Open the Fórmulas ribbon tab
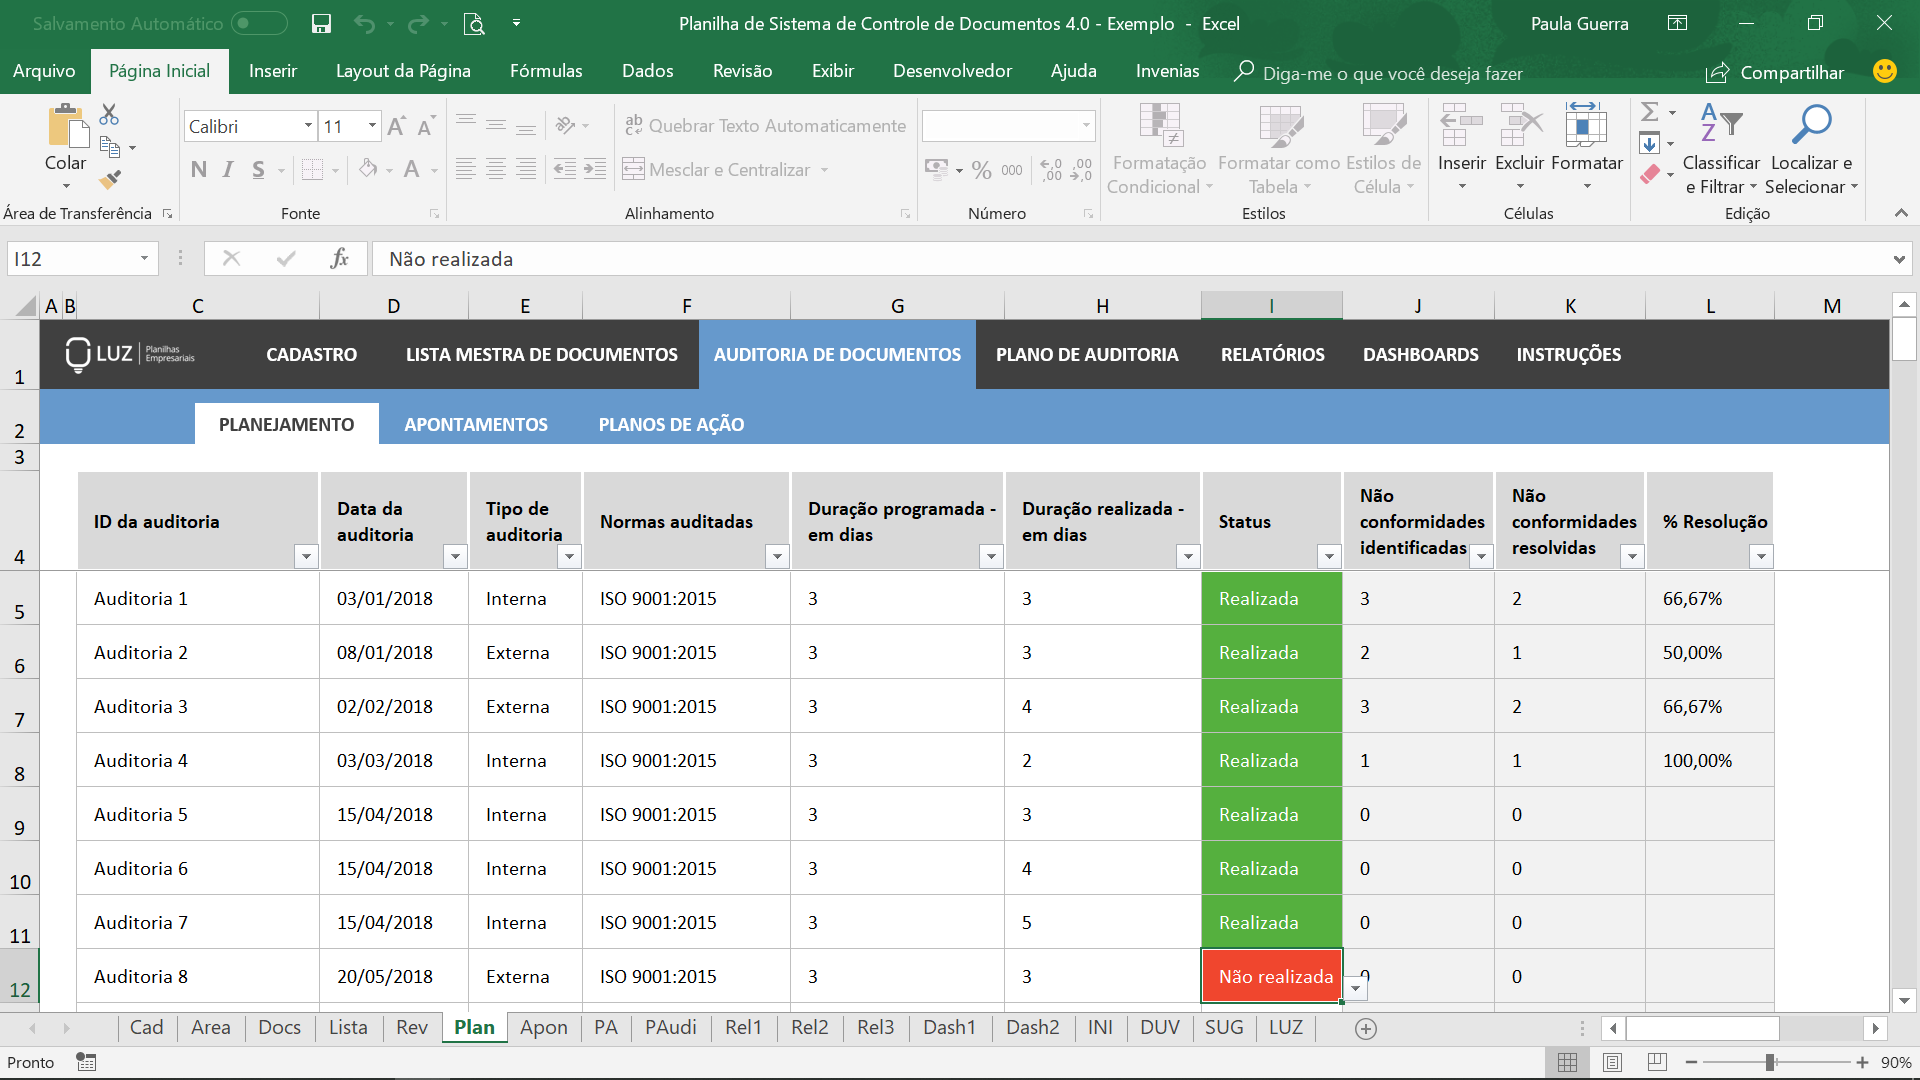This screenshot has width=1920, height=1080. pyautogui.click(x=546, y=71)
